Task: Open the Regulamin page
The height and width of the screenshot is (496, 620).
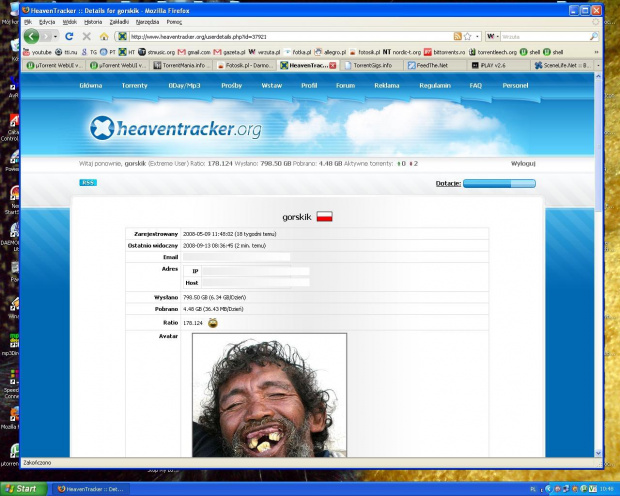Action: coord(435,85)
